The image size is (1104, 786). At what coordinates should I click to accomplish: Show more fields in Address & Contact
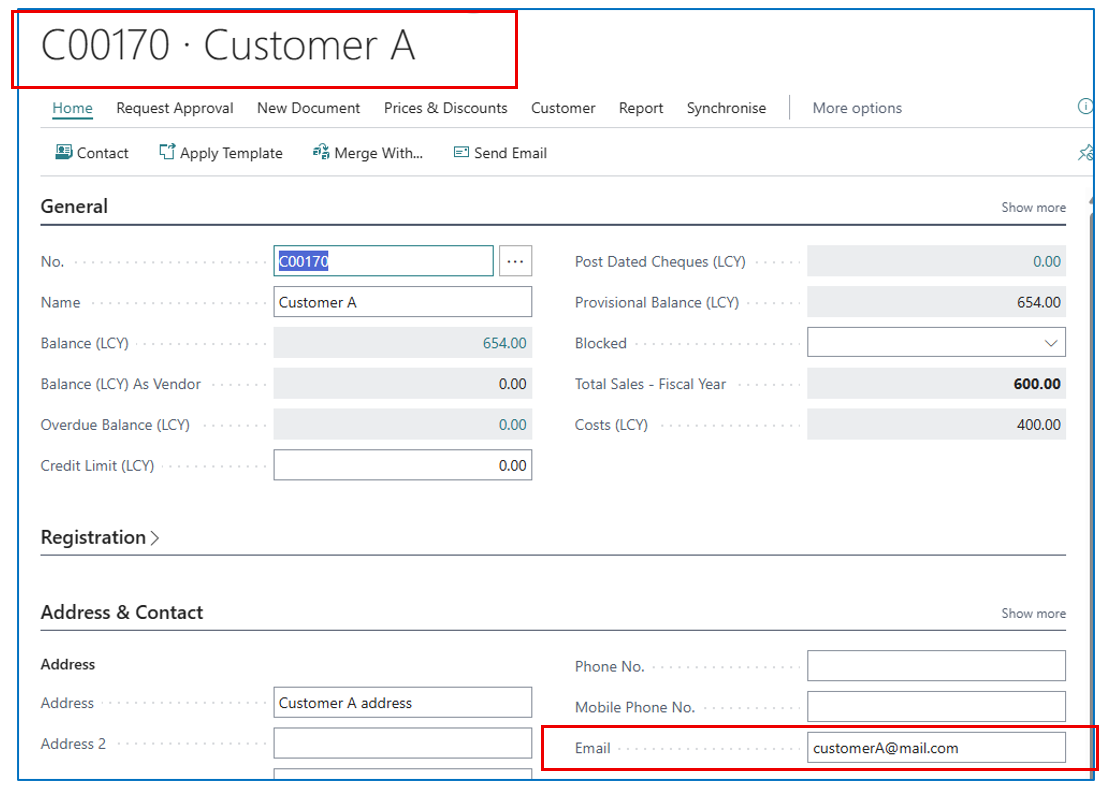(x=1033, y=613)
